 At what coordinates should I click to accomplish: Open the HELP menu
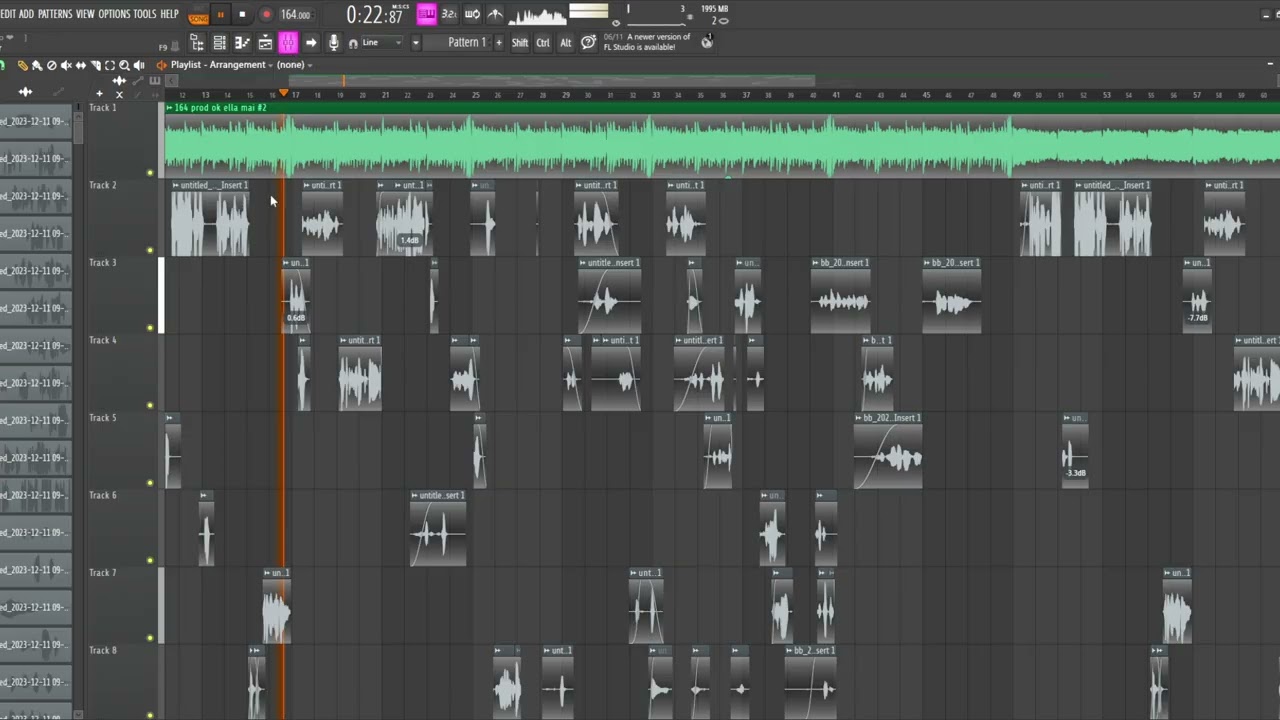[169, 14]
